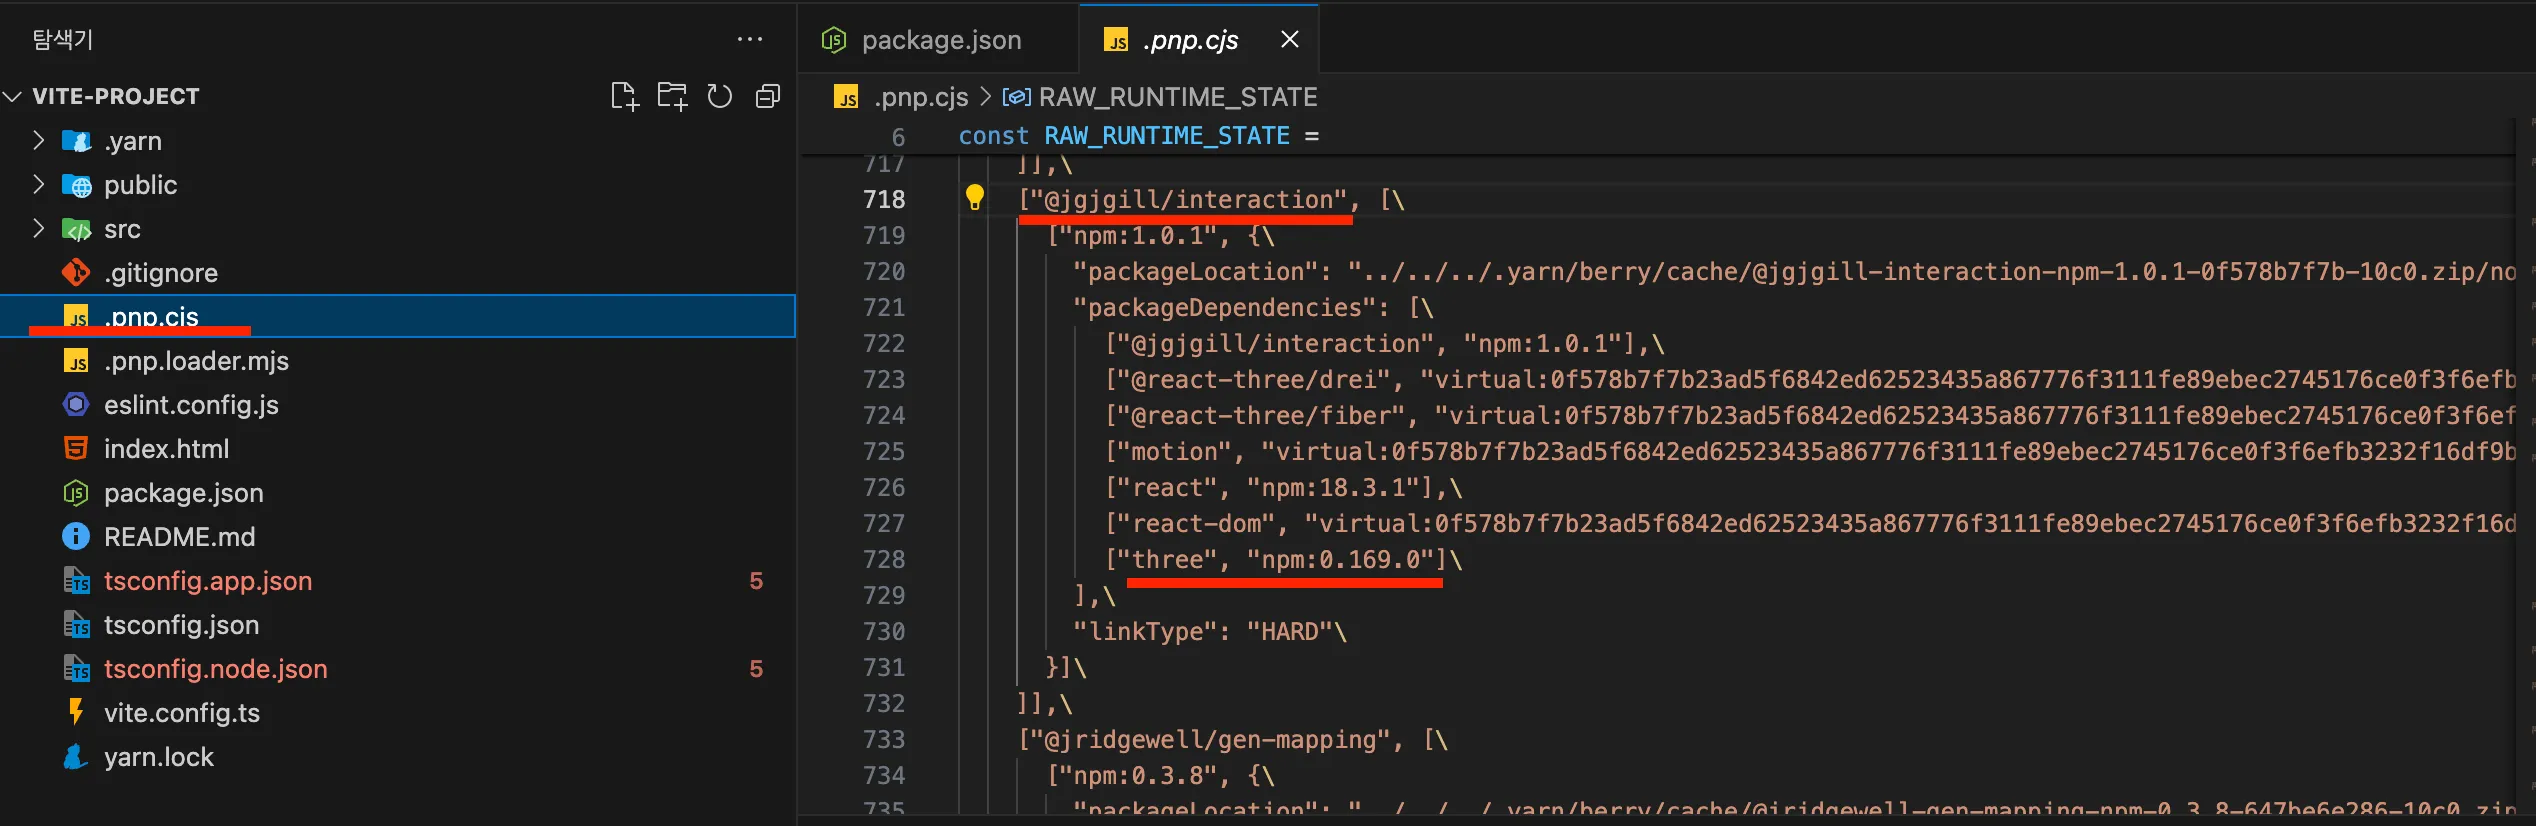Open vite.config.ts file

181,713
